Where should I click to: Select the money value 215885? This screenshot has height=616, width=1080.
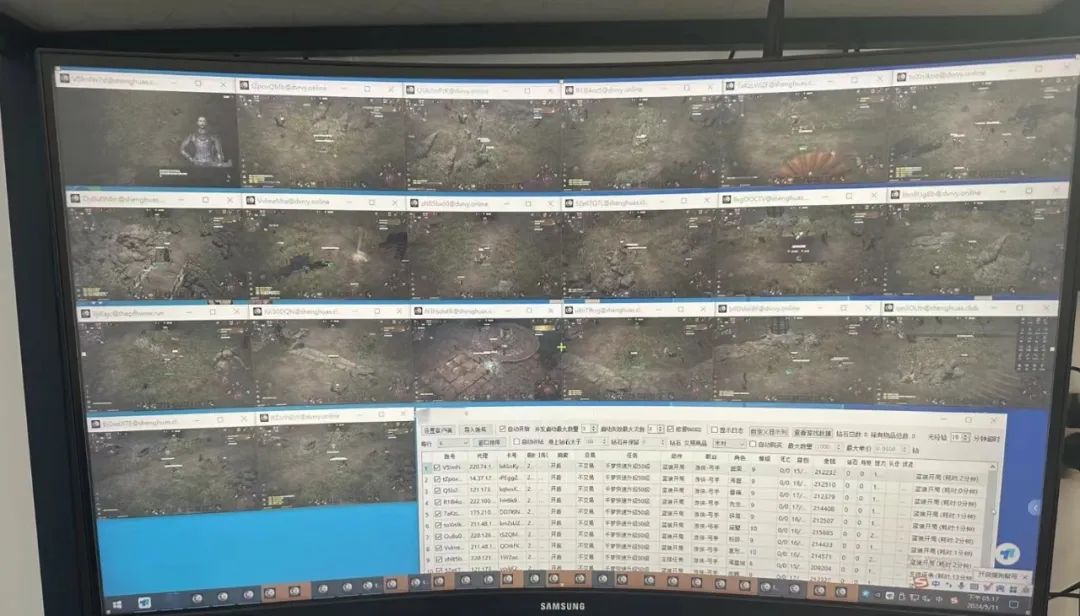pos(822,532)
